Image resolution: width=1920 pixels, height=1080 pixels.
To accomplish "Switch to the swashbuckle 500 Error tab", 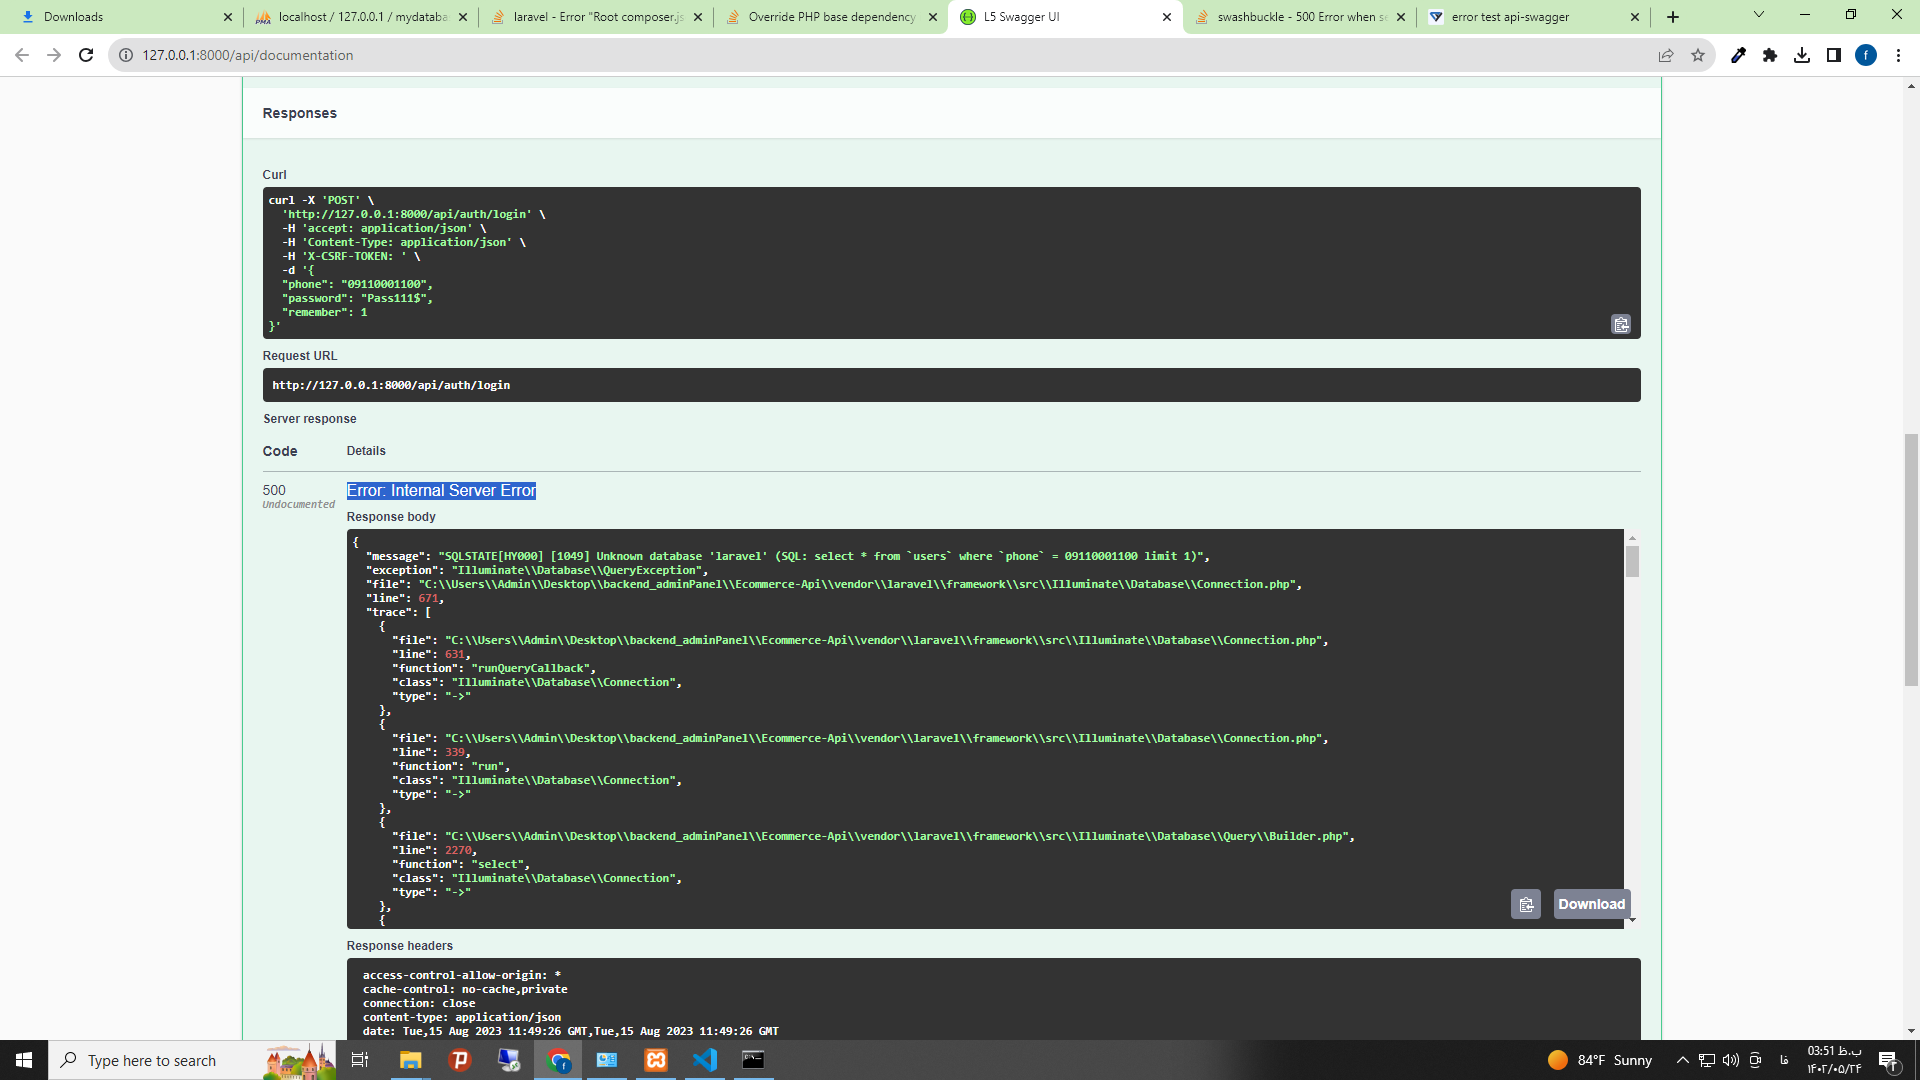I will pyautogui.click(x=1300, y=17).
